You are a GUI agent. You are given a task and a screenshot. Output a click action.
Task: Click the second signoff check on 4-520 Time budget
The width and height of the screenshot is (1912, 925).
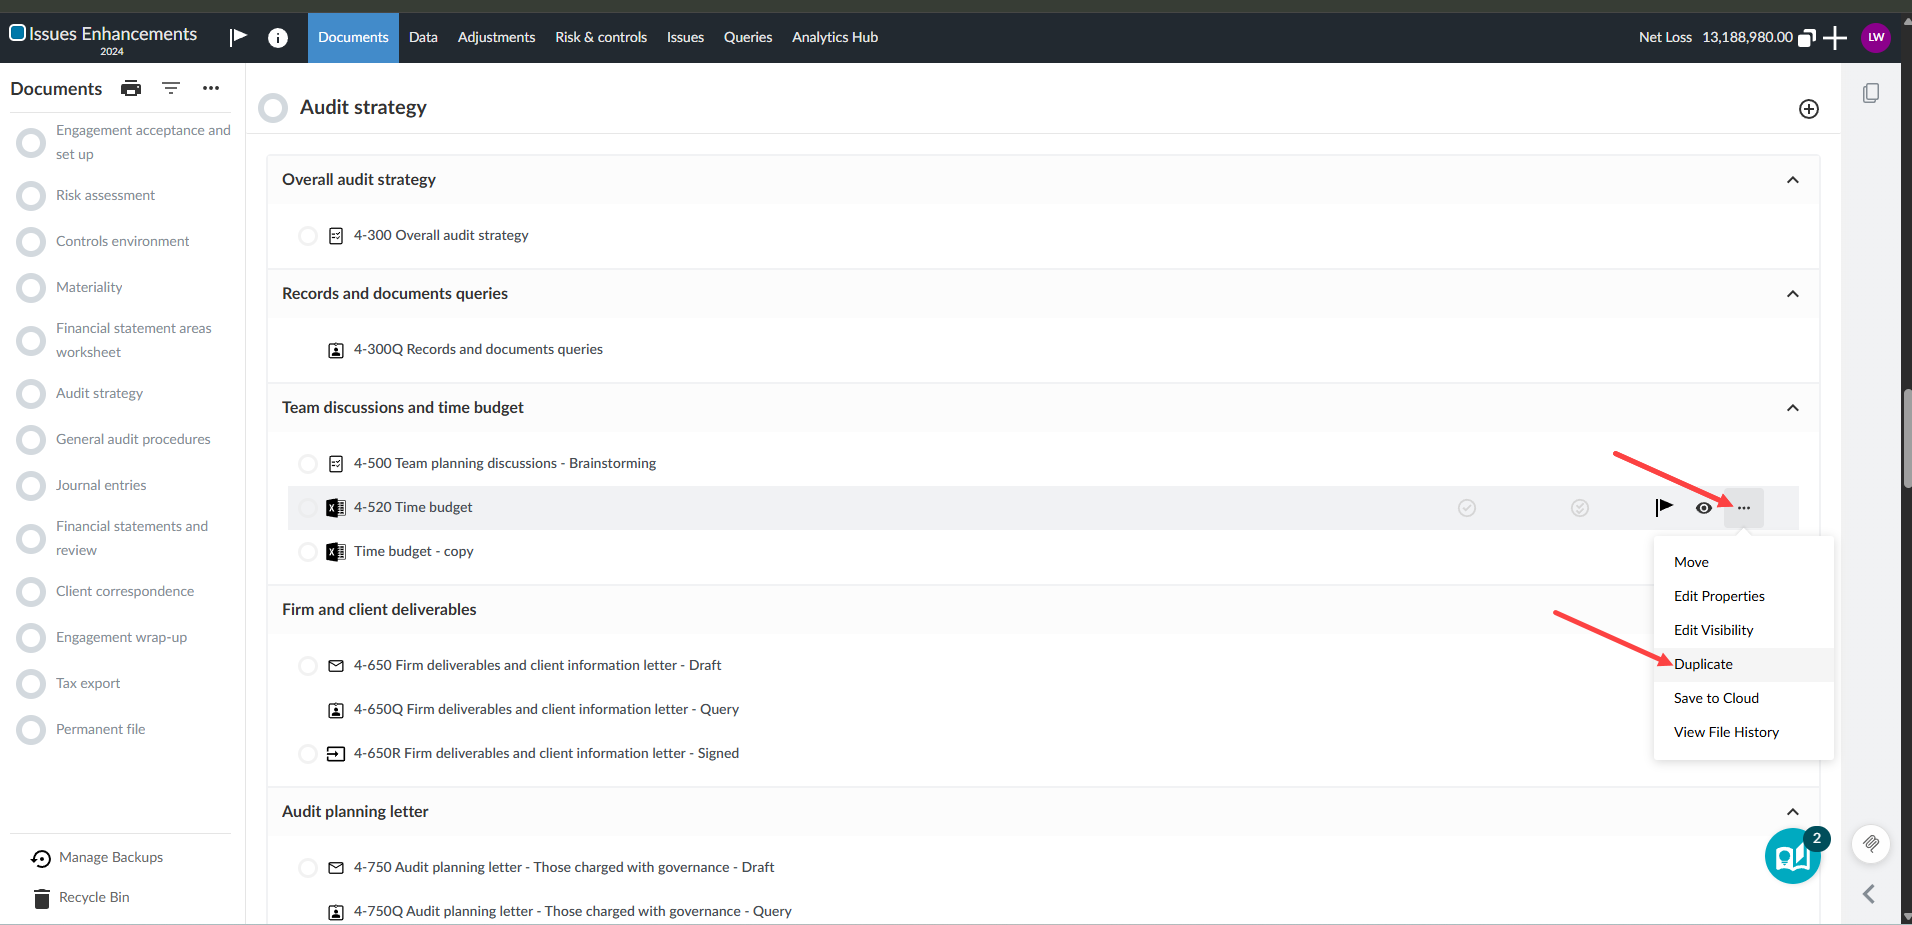click(x=1580, y=508)
